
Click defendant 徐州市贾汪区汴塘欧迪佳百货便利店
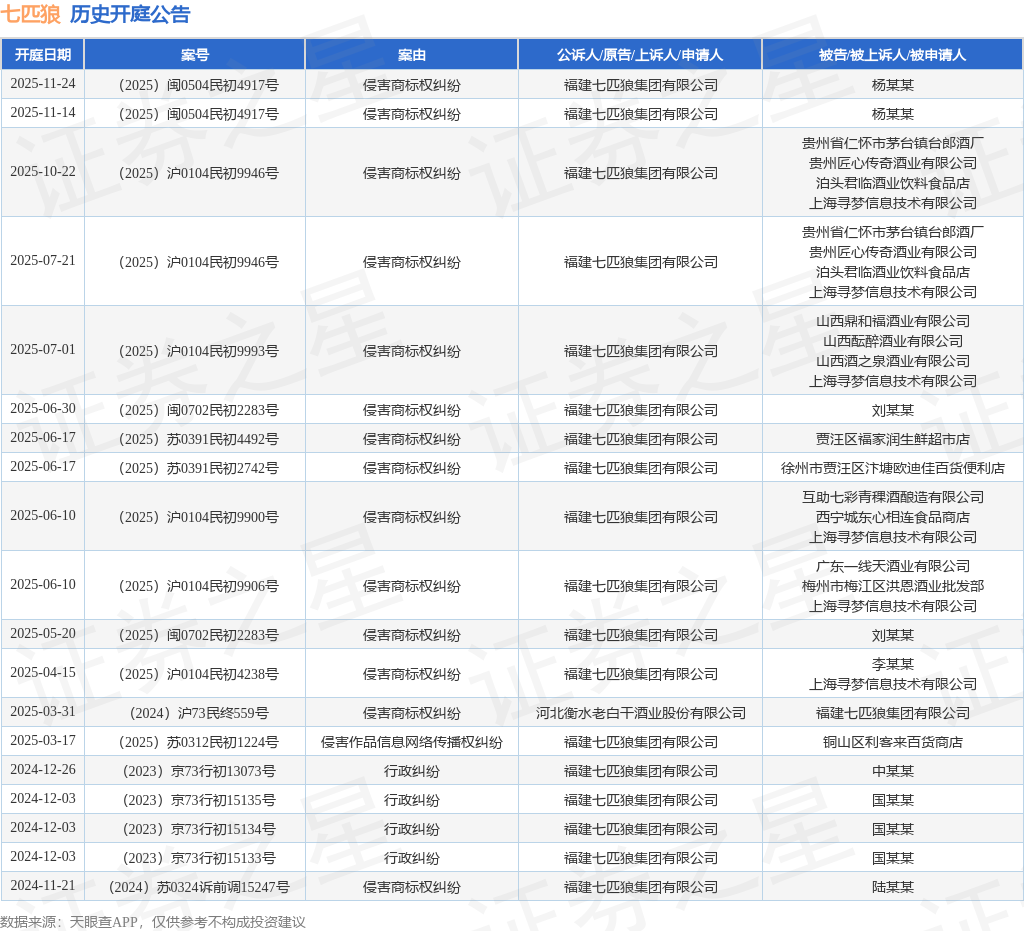[892, 468]
